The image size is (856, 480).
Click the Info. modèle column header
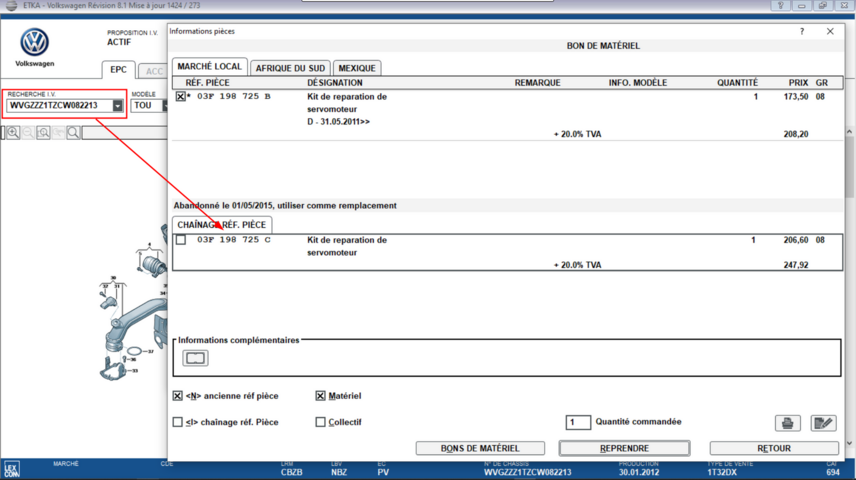(x=638, y=82)
